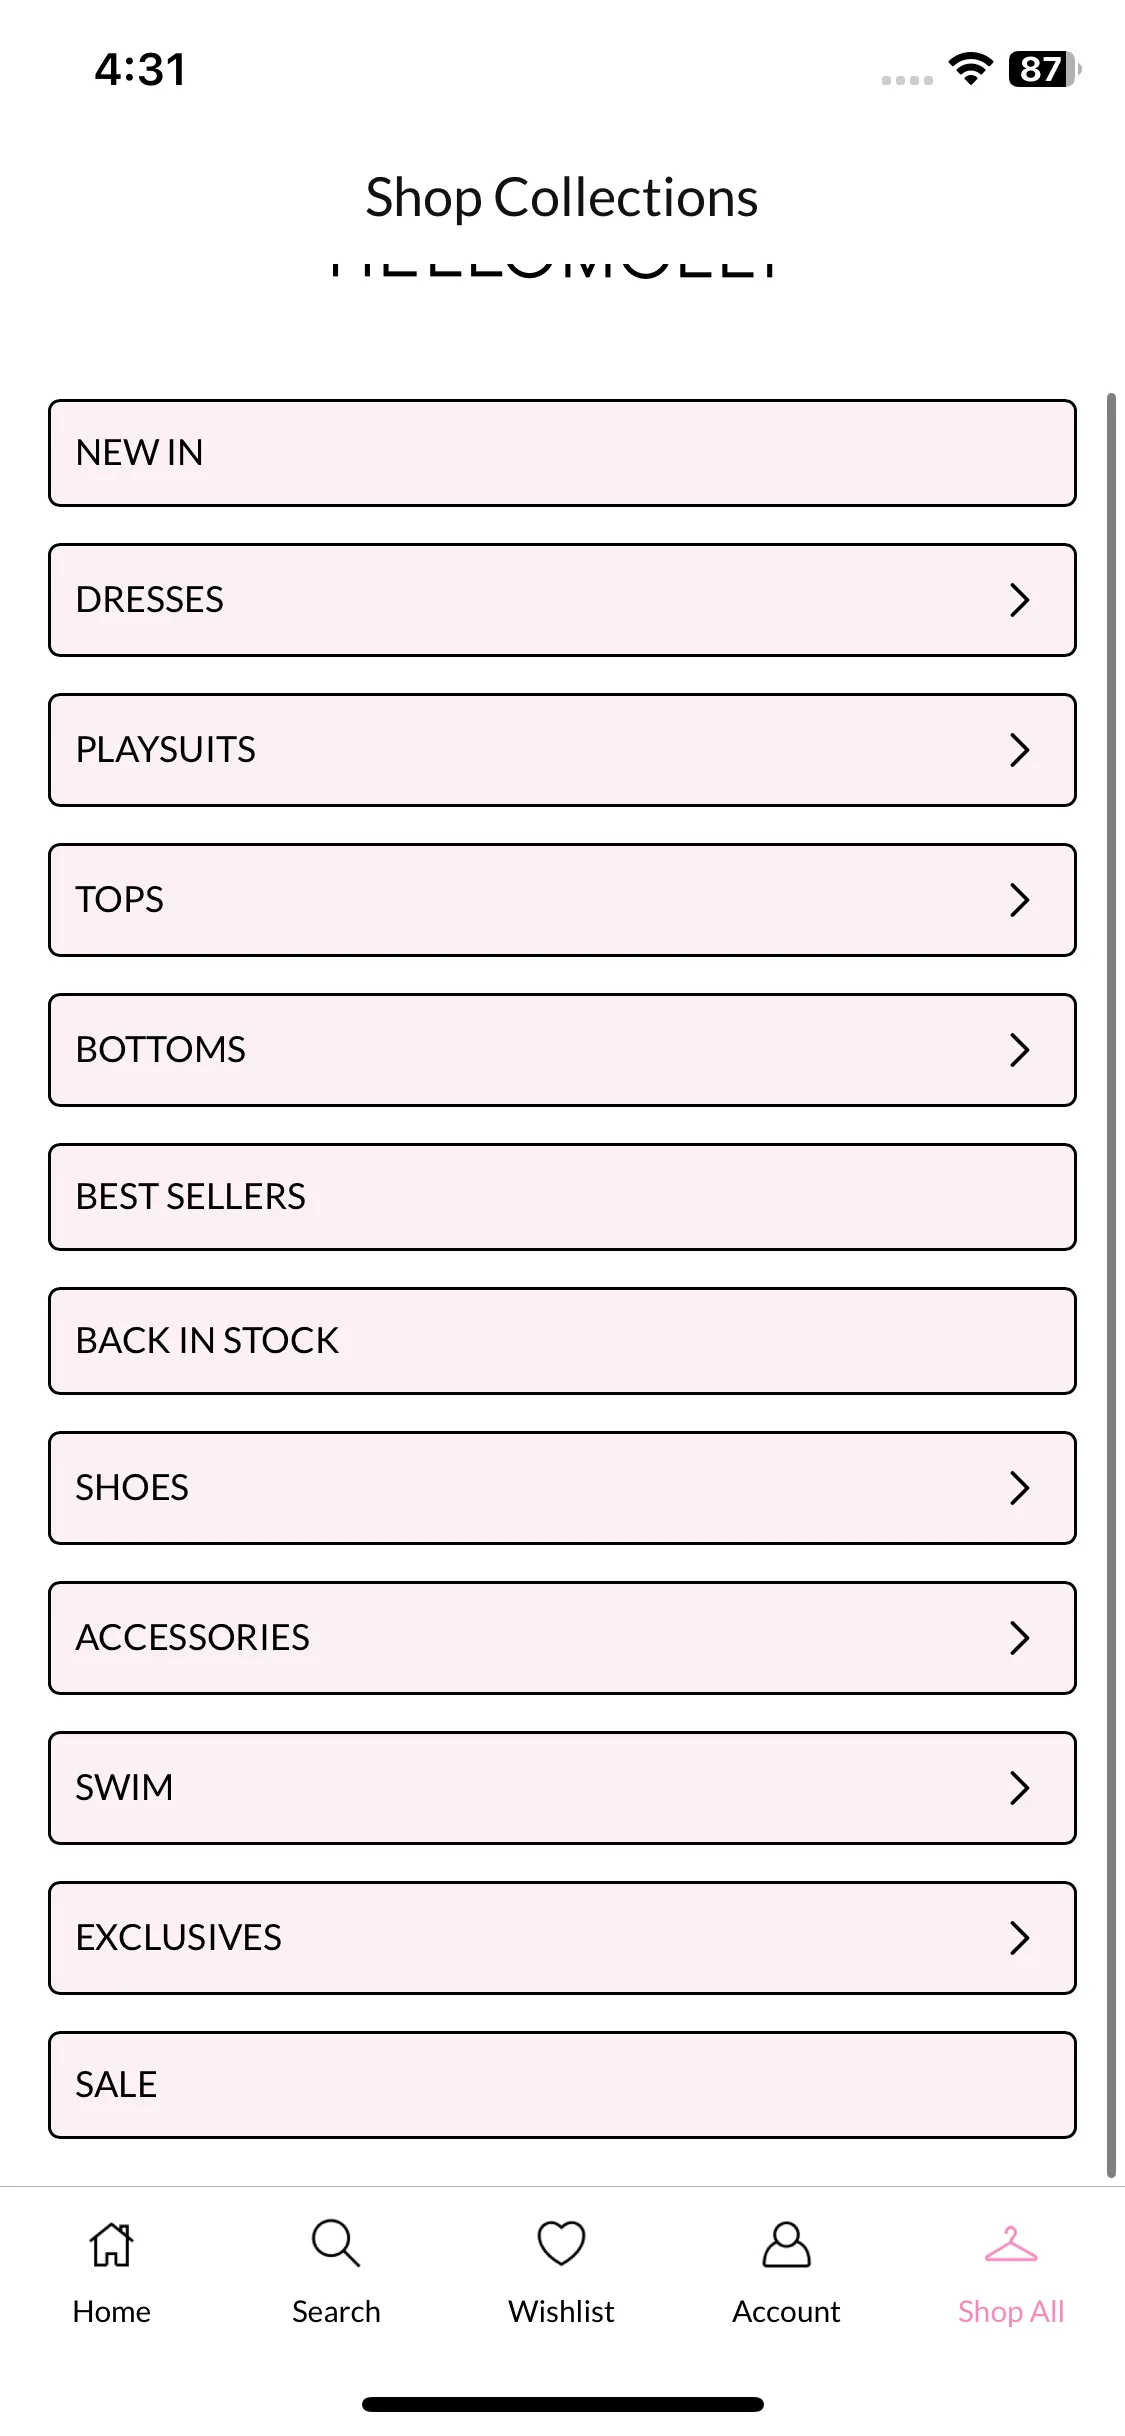The height and width of the screenshot is (2436, 1125).
Task: Expand the EXCLUSIVES category chevron
Action: pyautogui.click(x=1019, y=1938)
